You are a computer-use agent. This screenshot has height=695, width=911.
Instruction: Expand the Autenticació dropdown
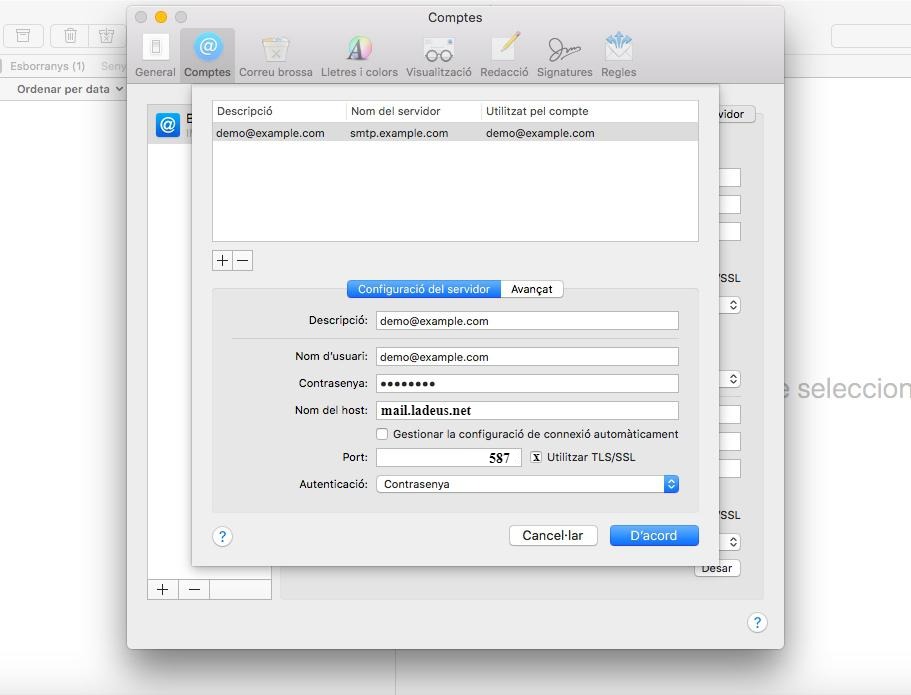click(527, 484)
